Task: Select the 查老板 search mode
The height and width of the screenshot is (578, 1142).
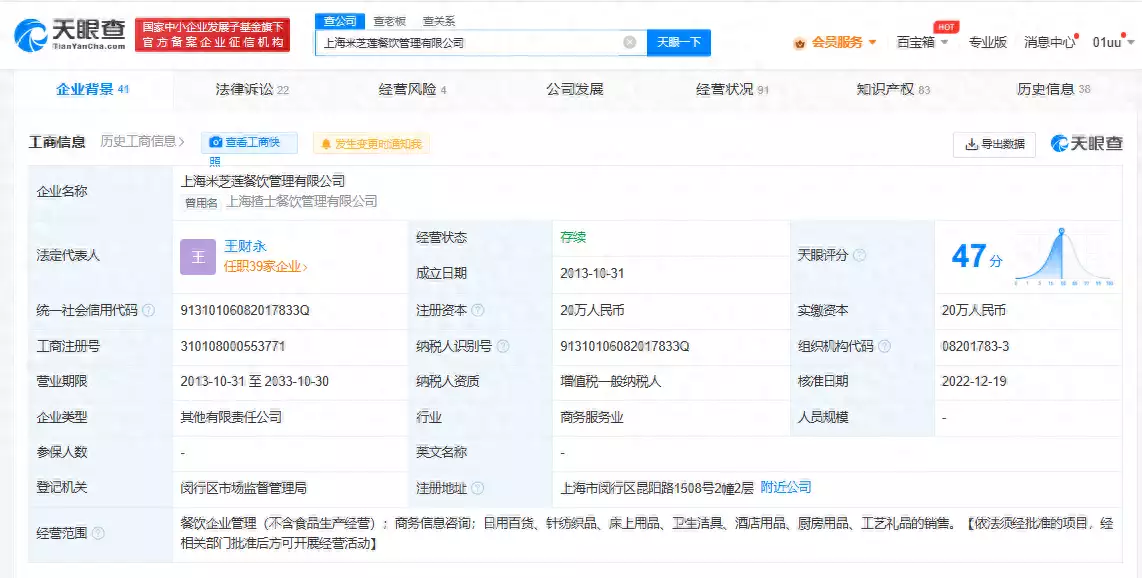Action: pos(389,20)
